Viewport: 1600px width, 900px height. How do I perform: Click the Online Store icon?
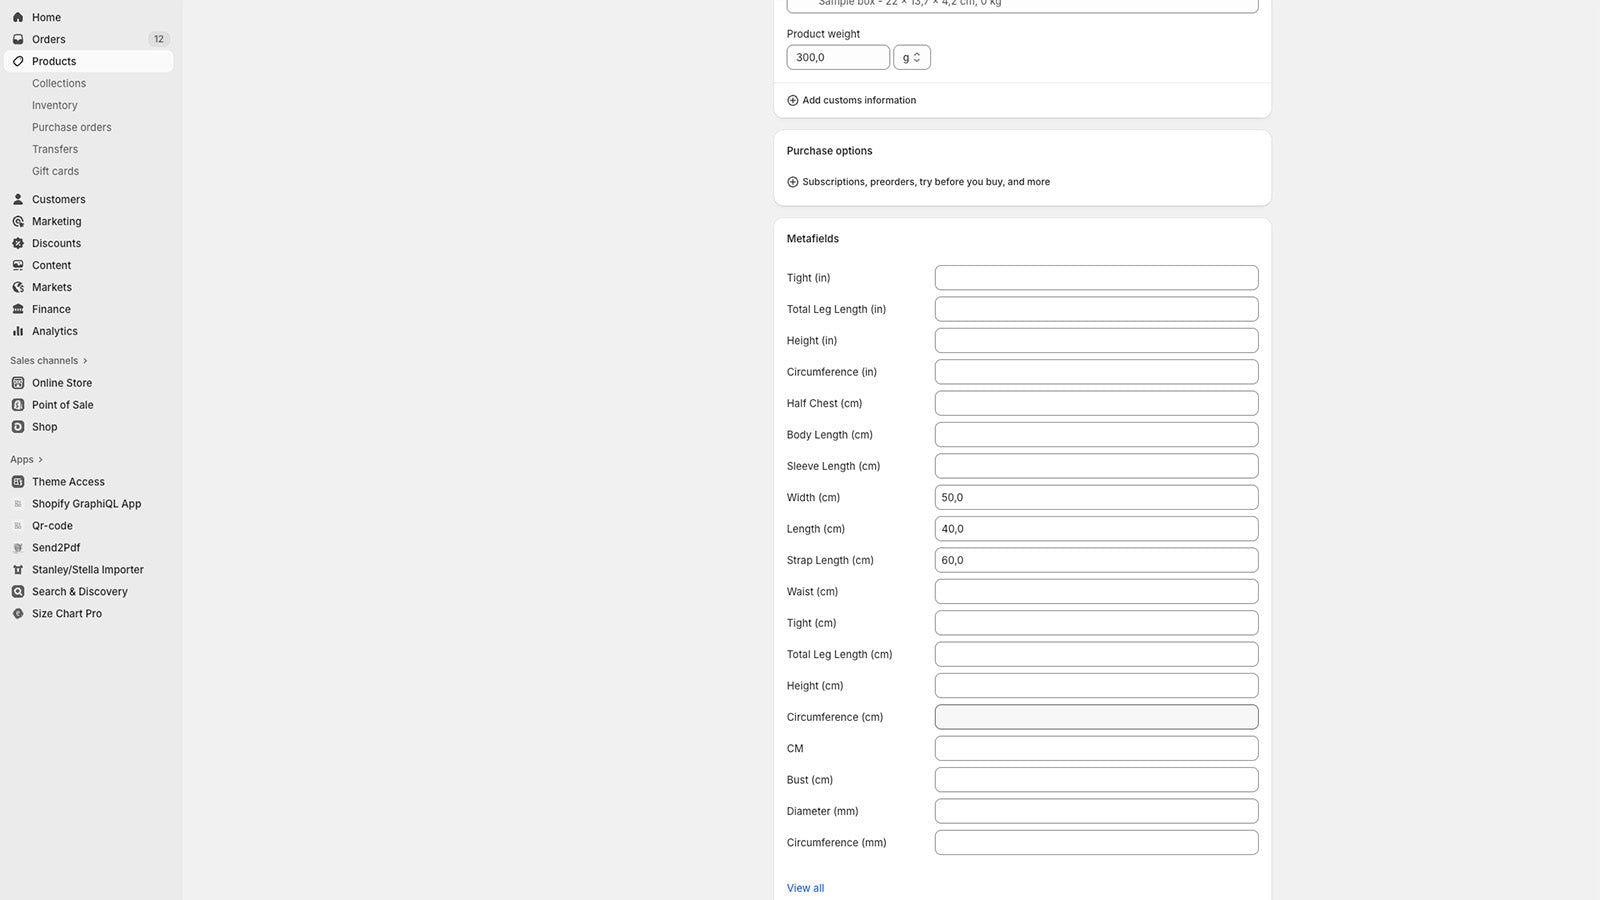point(18,383)
